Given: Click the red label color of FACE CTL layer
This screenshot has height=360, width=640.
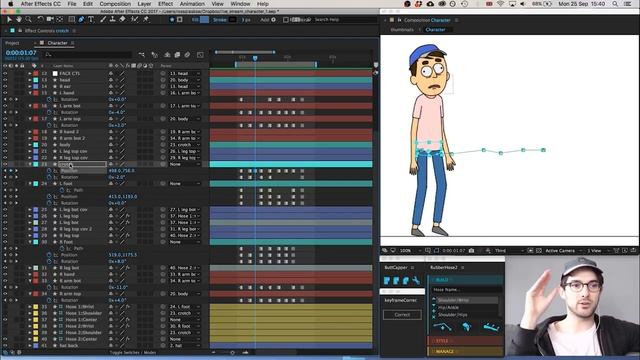Looking at the screenshot, I should (x=36, y=73).
